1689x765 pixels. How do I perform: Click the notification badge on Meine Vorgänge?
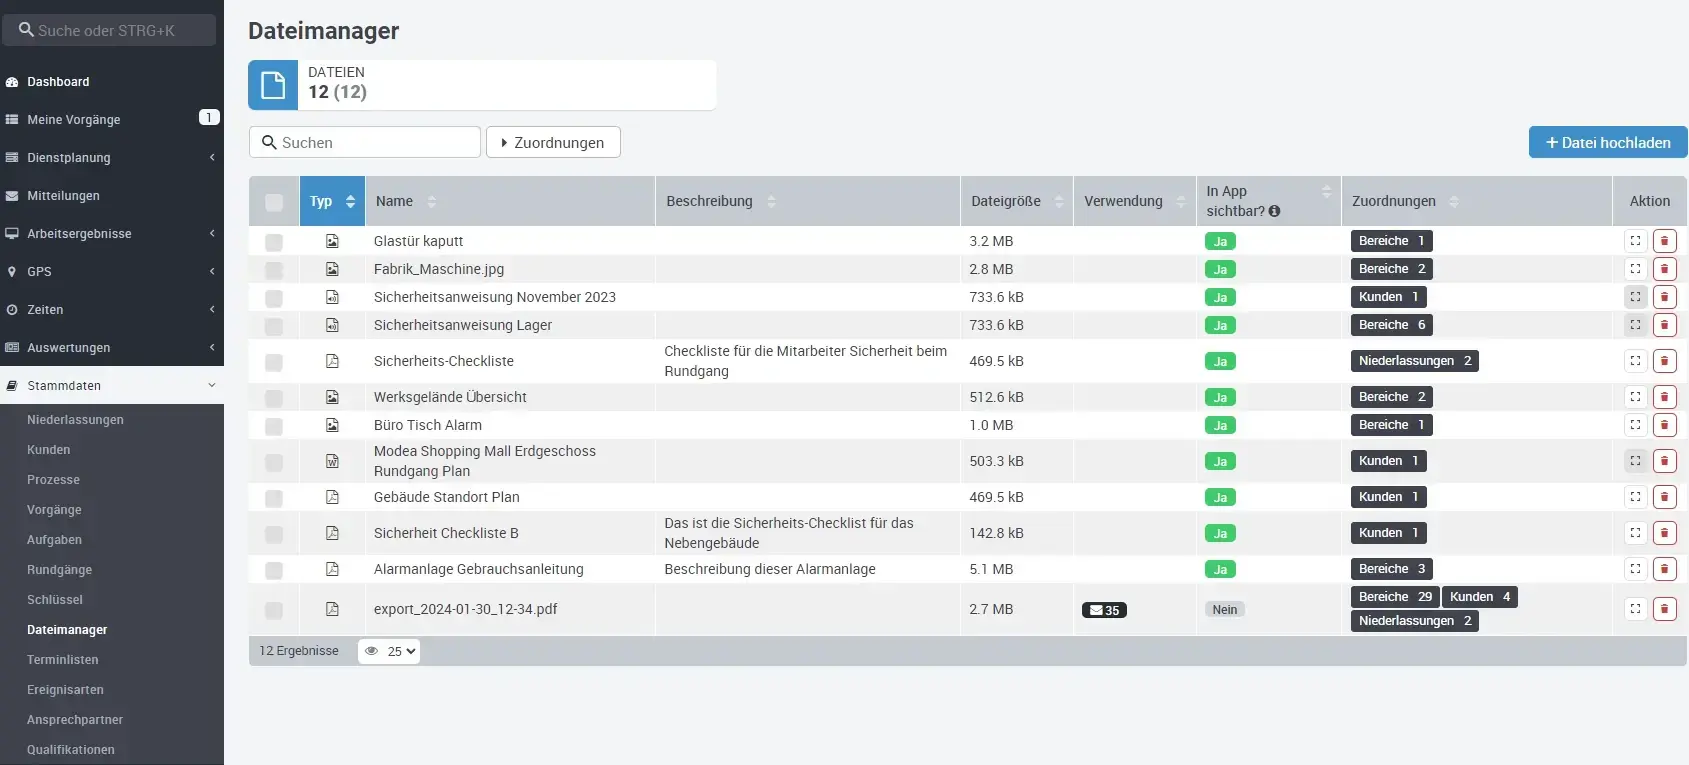click(209, 117)
